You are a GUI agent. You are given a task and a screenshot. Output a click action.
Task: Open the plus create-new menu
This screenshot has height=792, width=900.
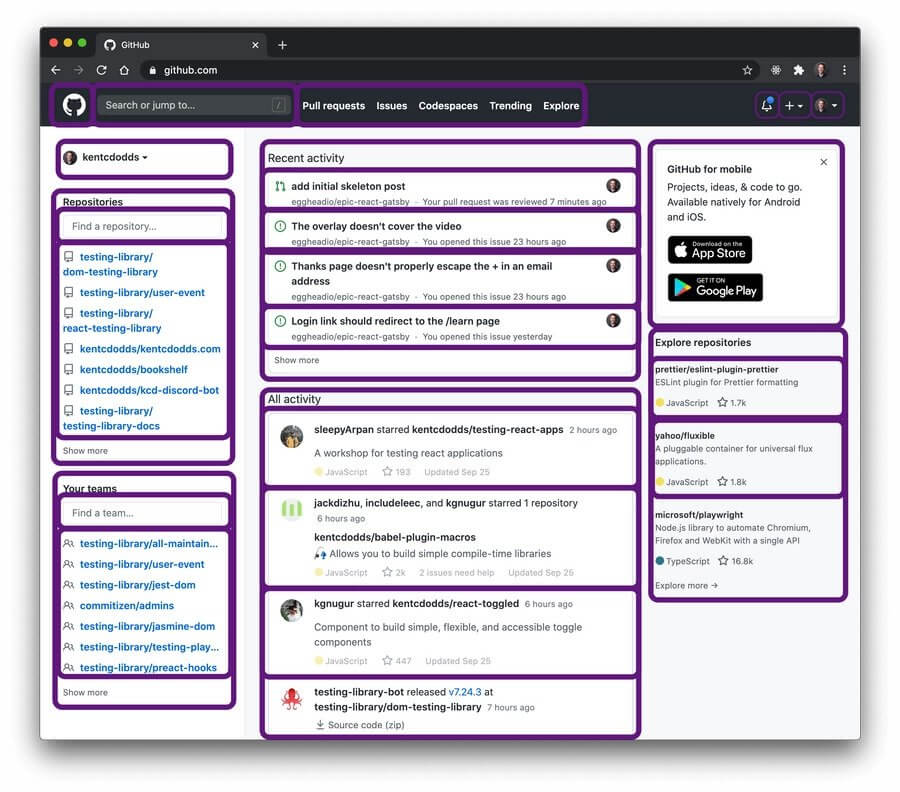794,106
